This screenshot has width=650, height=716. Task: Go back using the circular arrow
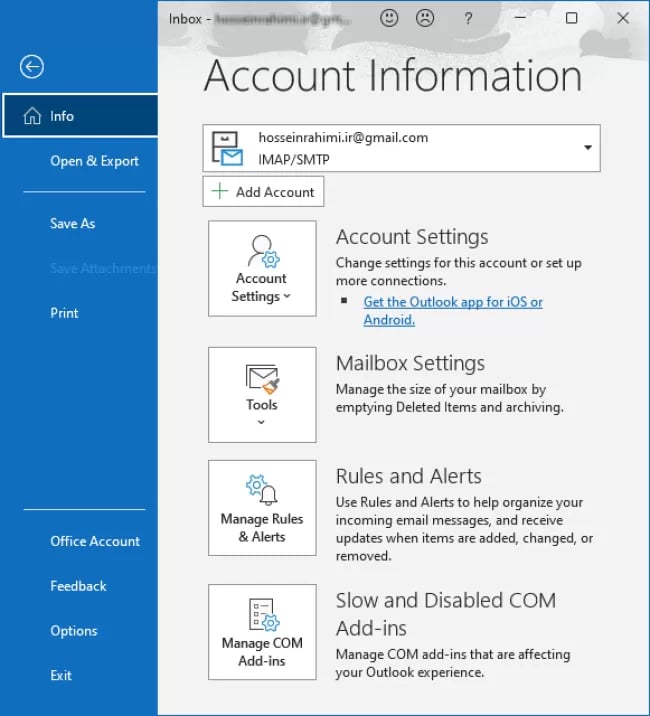click(x=32, y=67)
